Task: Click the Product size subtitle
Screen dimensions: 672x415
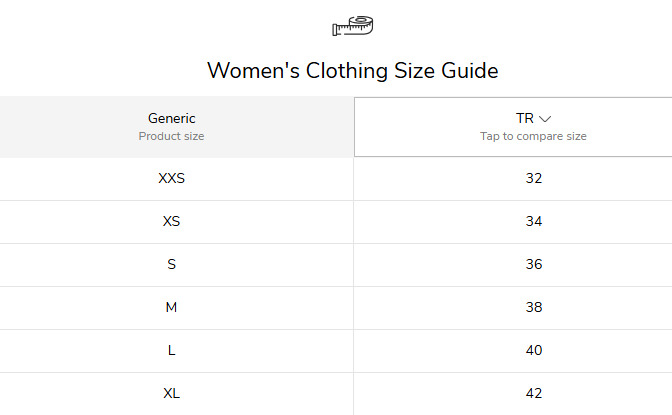Action: (x=171, y=136)
